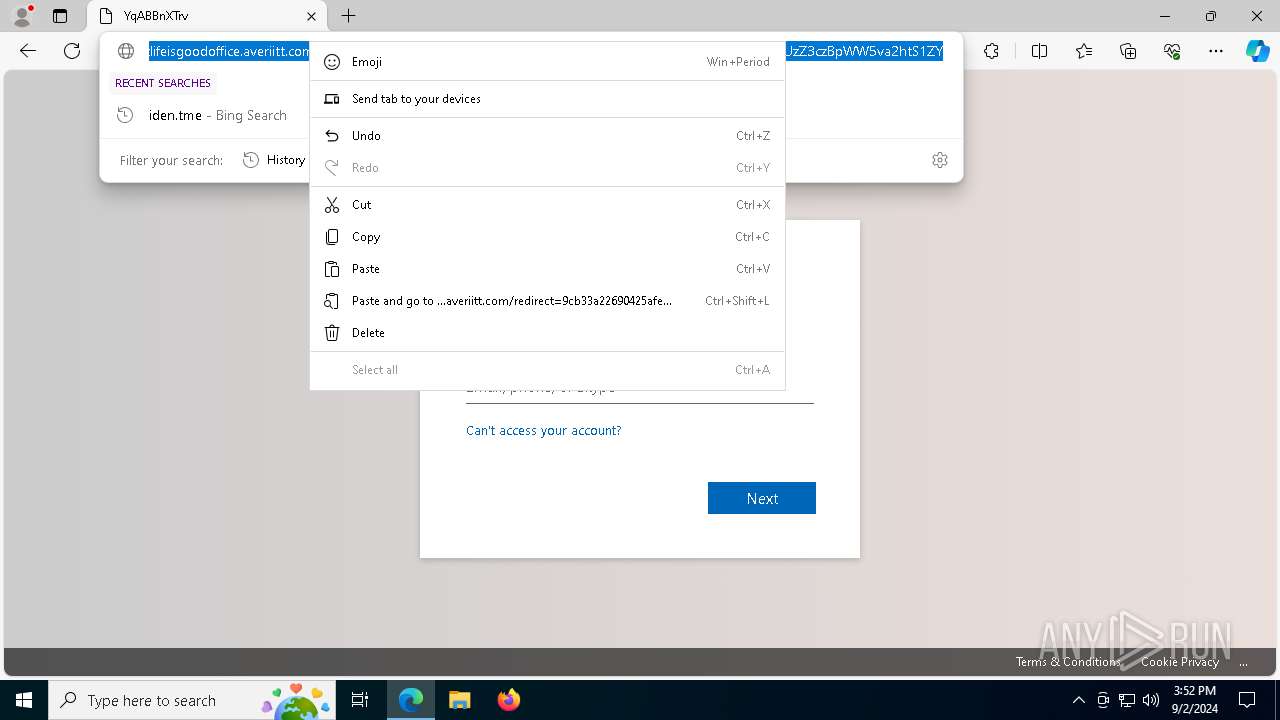Click the footer ellipsis more options
The height and width of the screenshot is (720, 1280).
click(1243, 662)
